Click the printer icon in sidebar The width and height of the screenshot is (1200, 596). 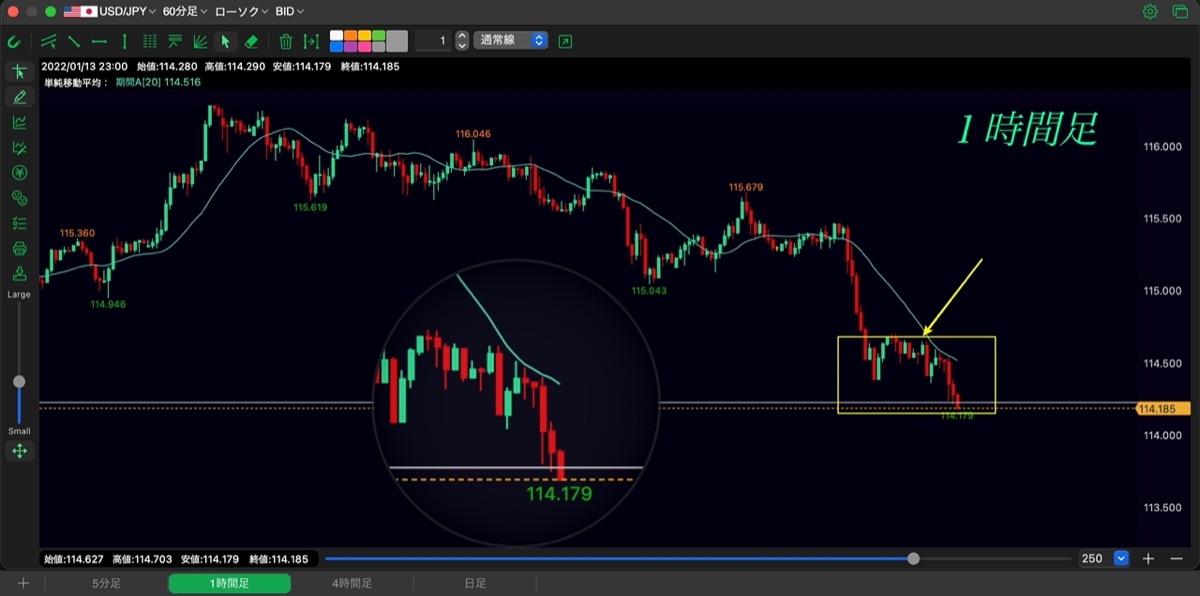click(19, 248)
